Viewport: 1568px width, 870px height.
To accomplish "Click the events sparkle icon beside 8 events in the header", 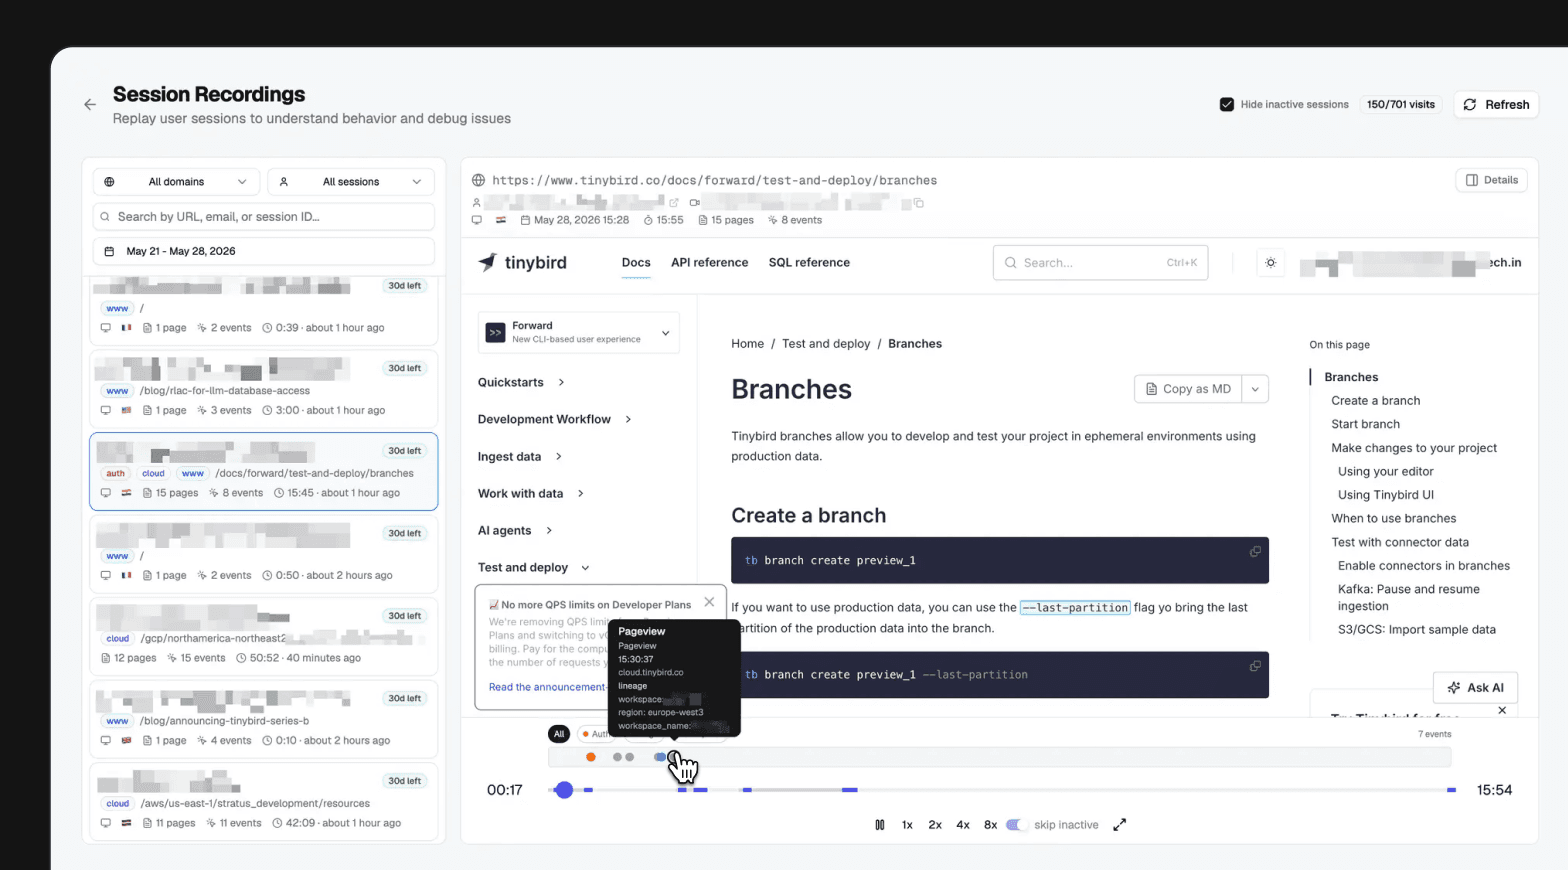I will click(x=773, y=220).
